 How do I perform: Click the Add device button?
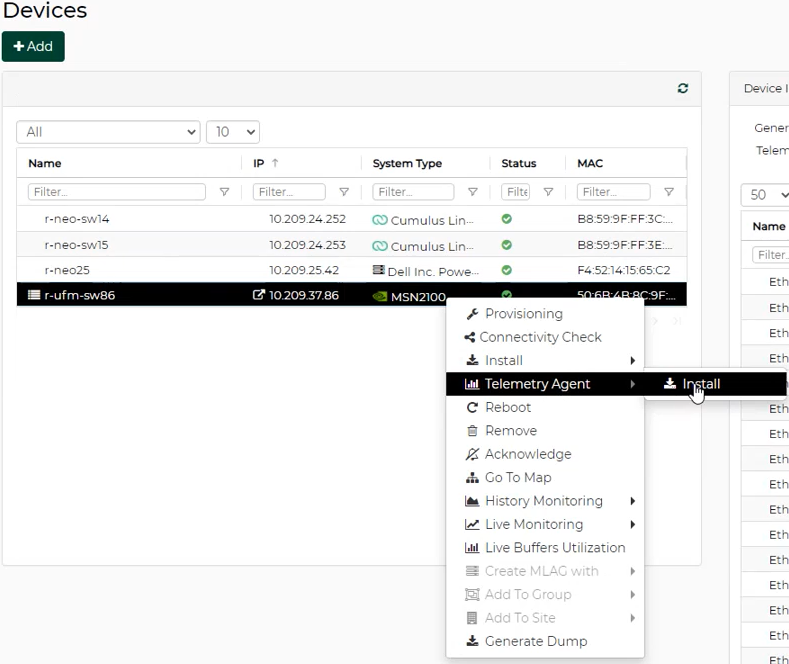33,47
